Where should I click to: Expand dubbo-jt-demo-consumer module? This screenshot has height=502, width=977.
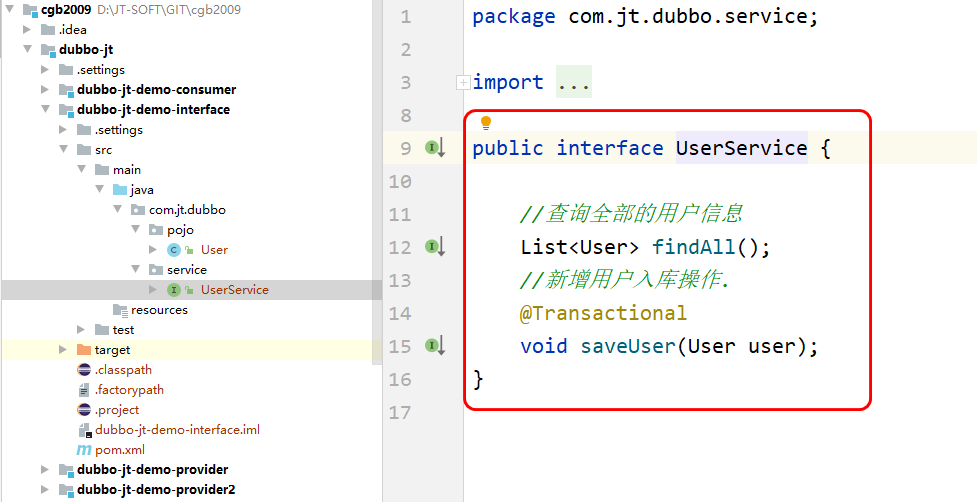[45, 89]
